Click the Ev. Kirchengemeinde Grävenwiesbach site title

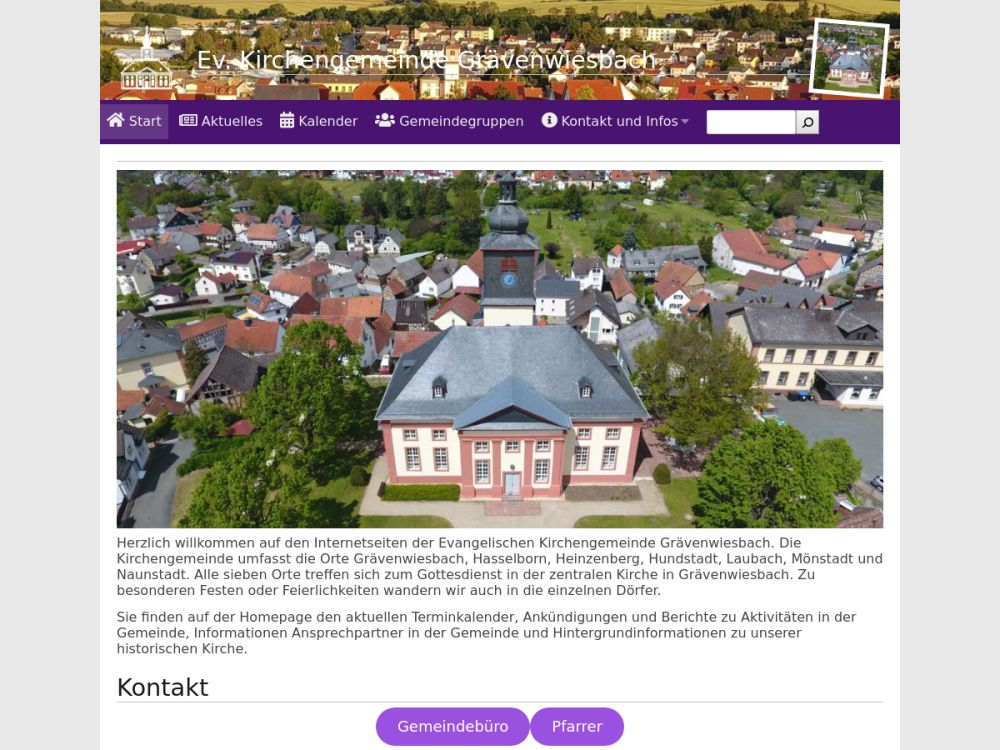click(x=426, y=60)
